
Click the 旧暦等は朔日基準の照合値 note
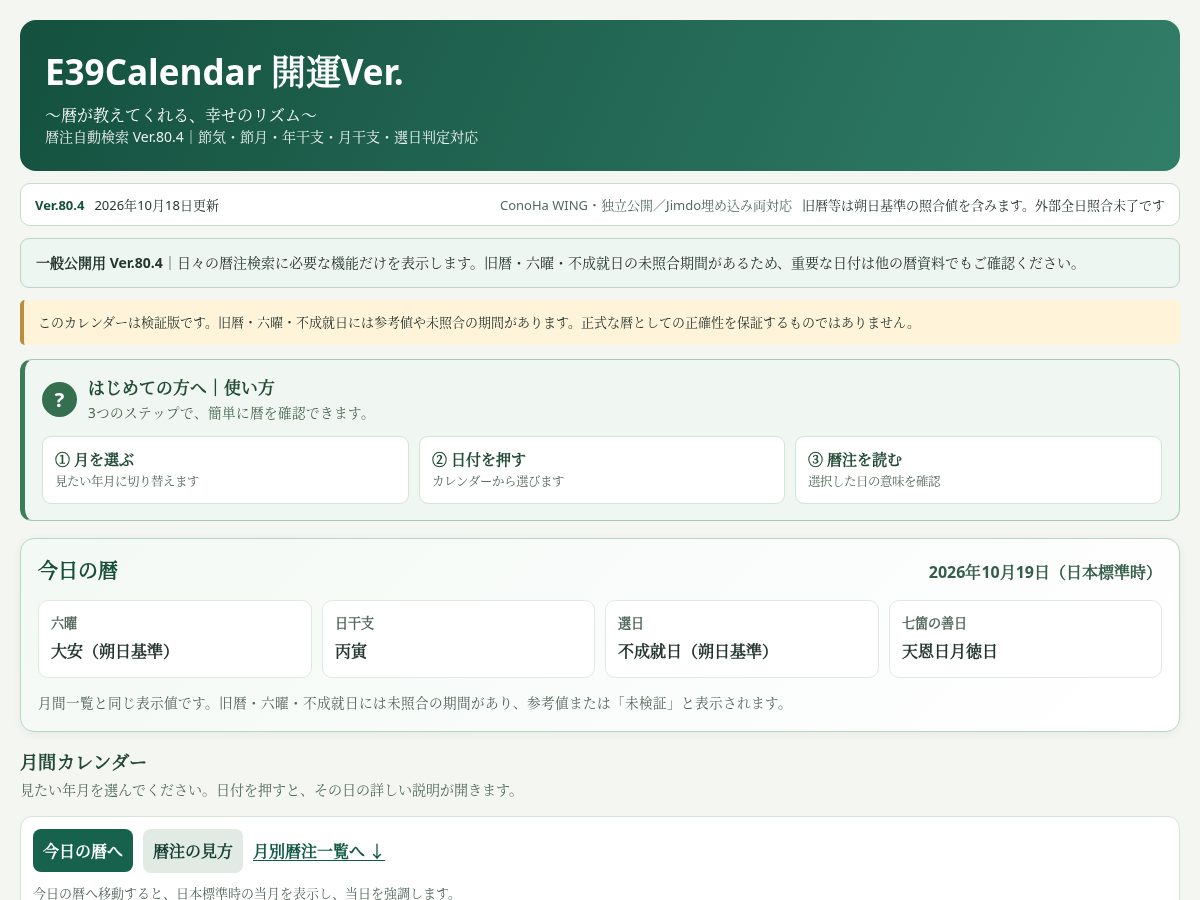pos(983,206)
